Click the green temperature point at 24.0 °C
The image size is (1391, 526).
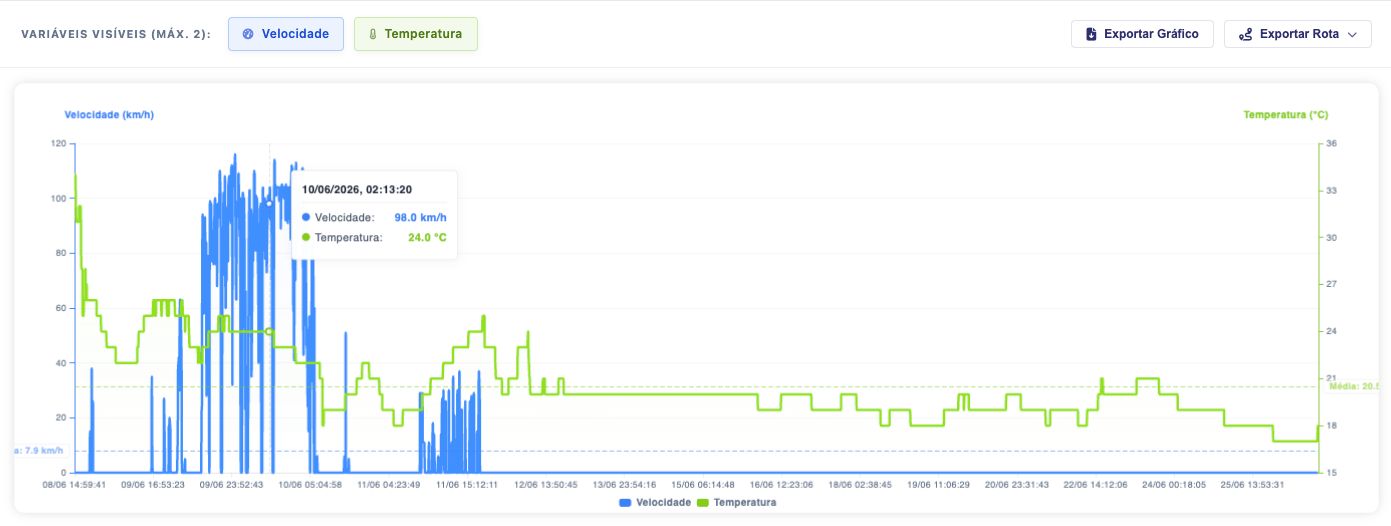click(269, 331)
